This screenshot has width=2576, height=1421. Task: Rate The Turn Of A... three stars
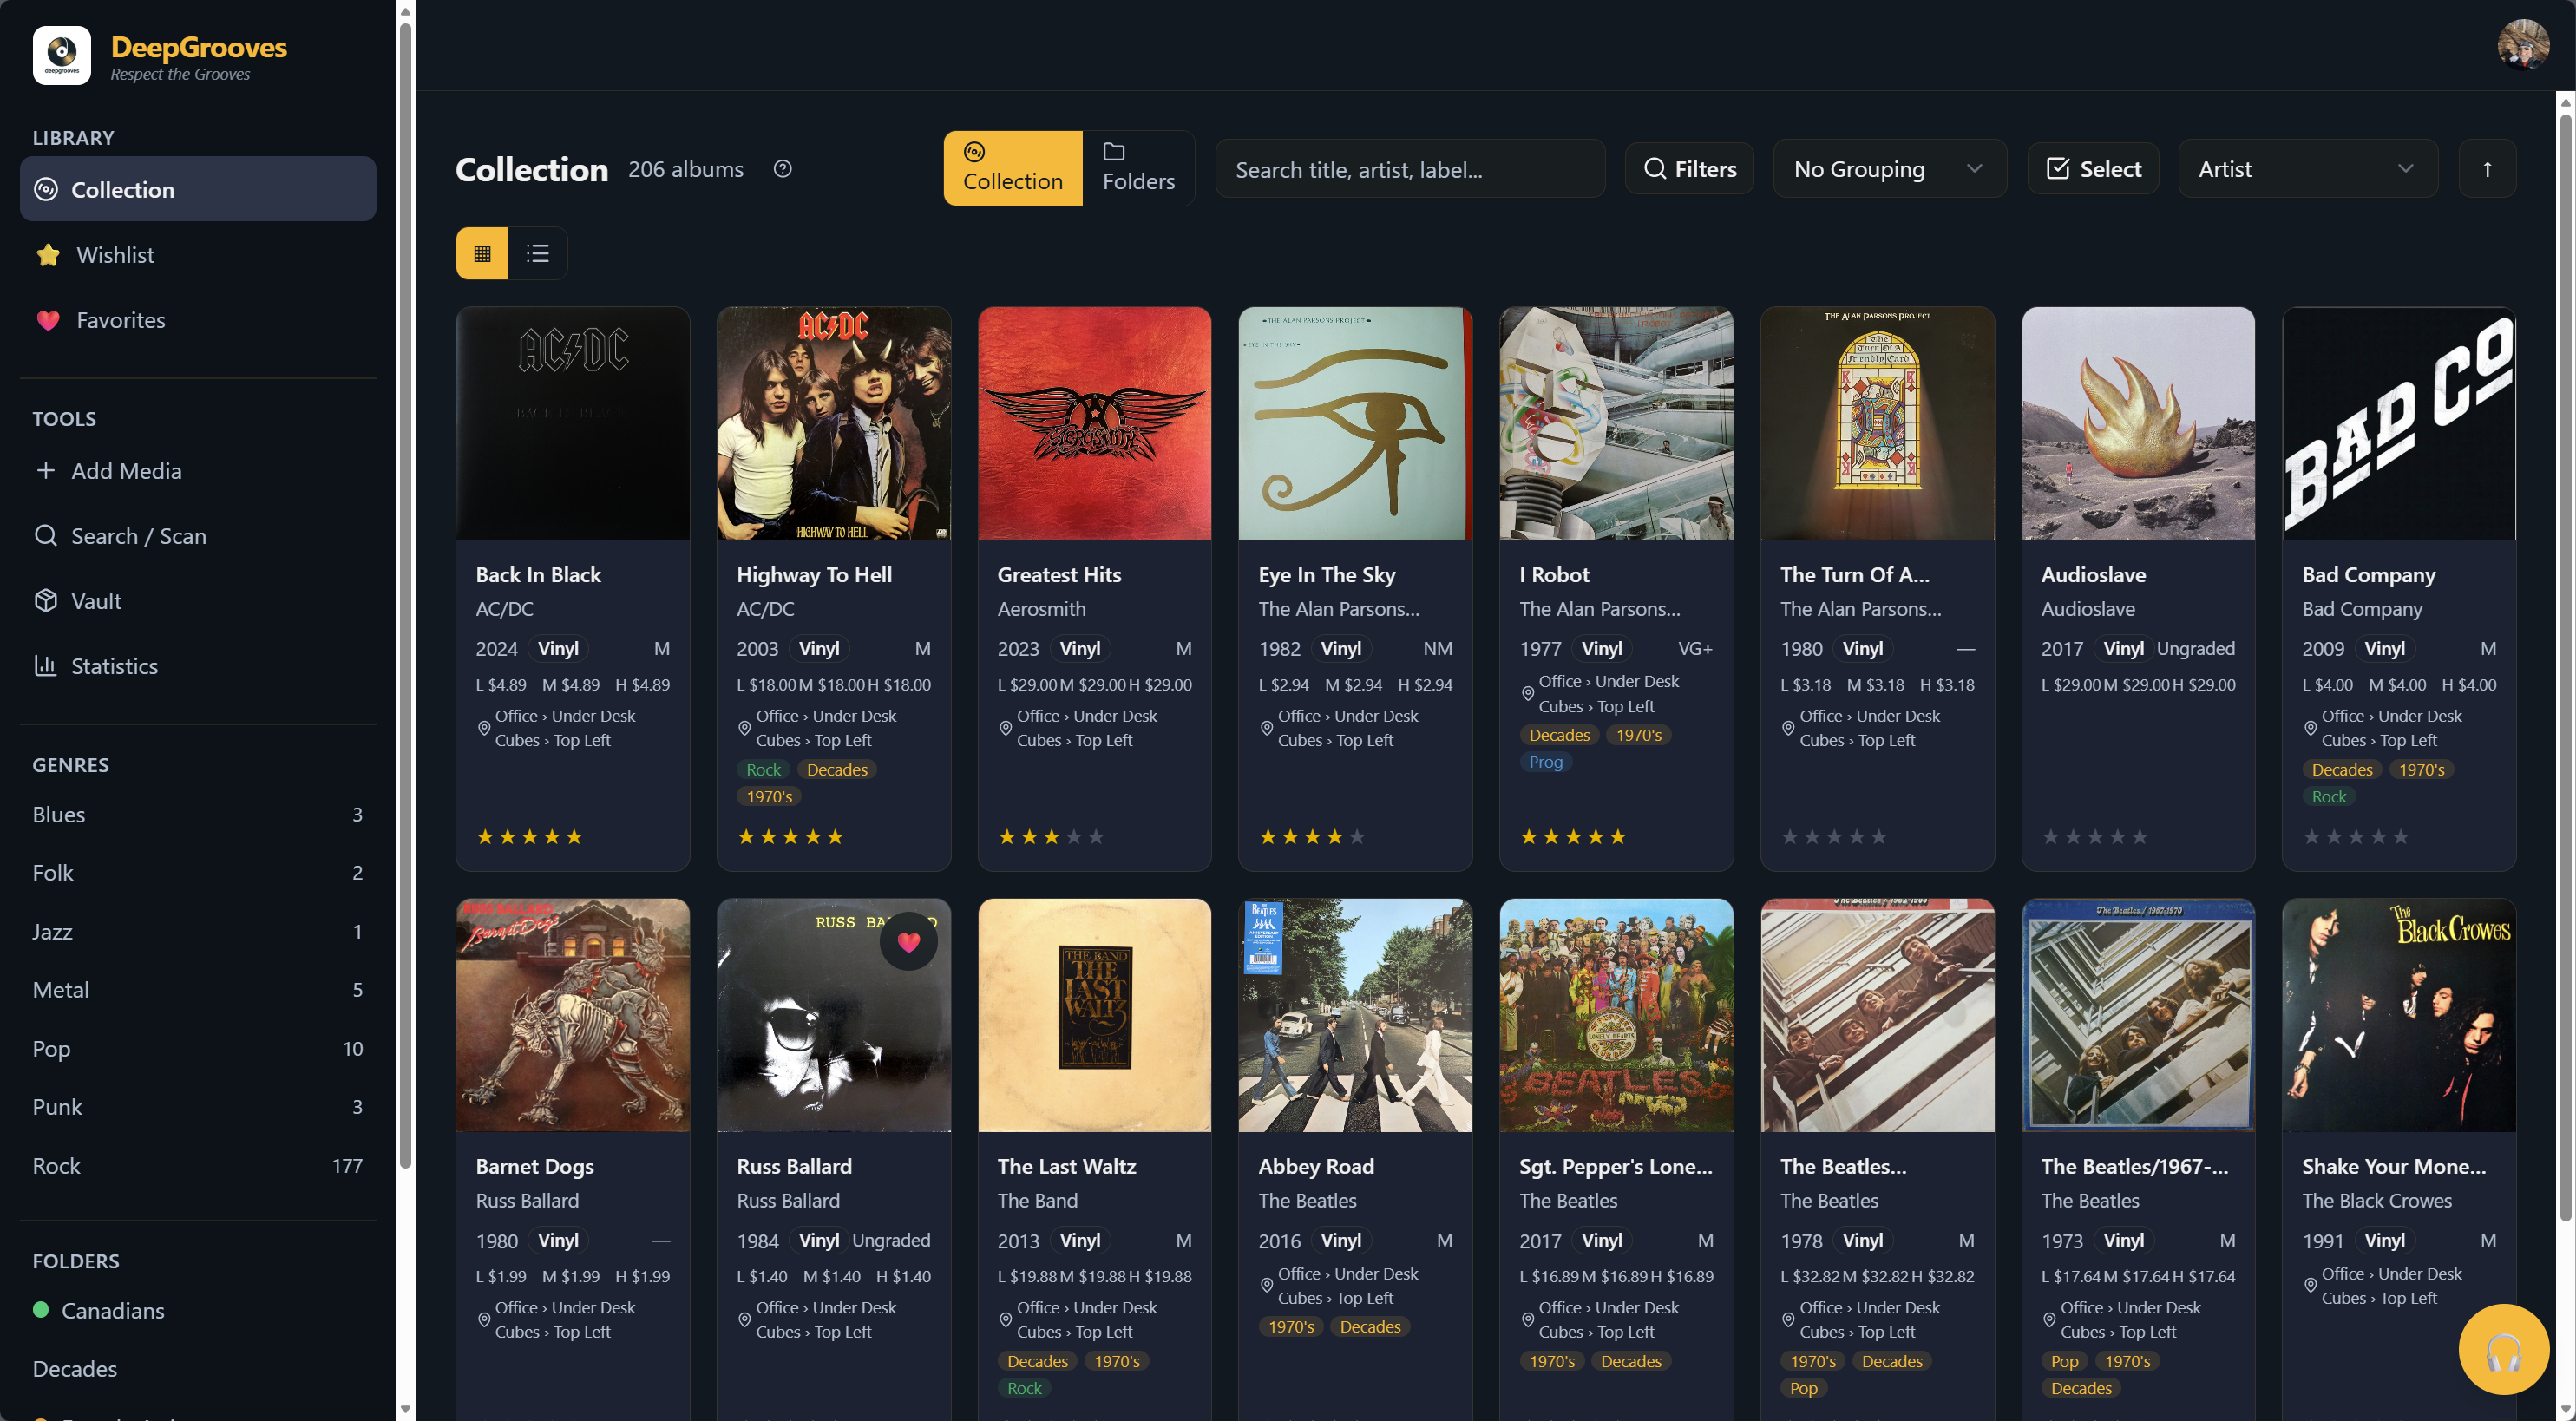pyautogui.click(x=1834, y=837)
